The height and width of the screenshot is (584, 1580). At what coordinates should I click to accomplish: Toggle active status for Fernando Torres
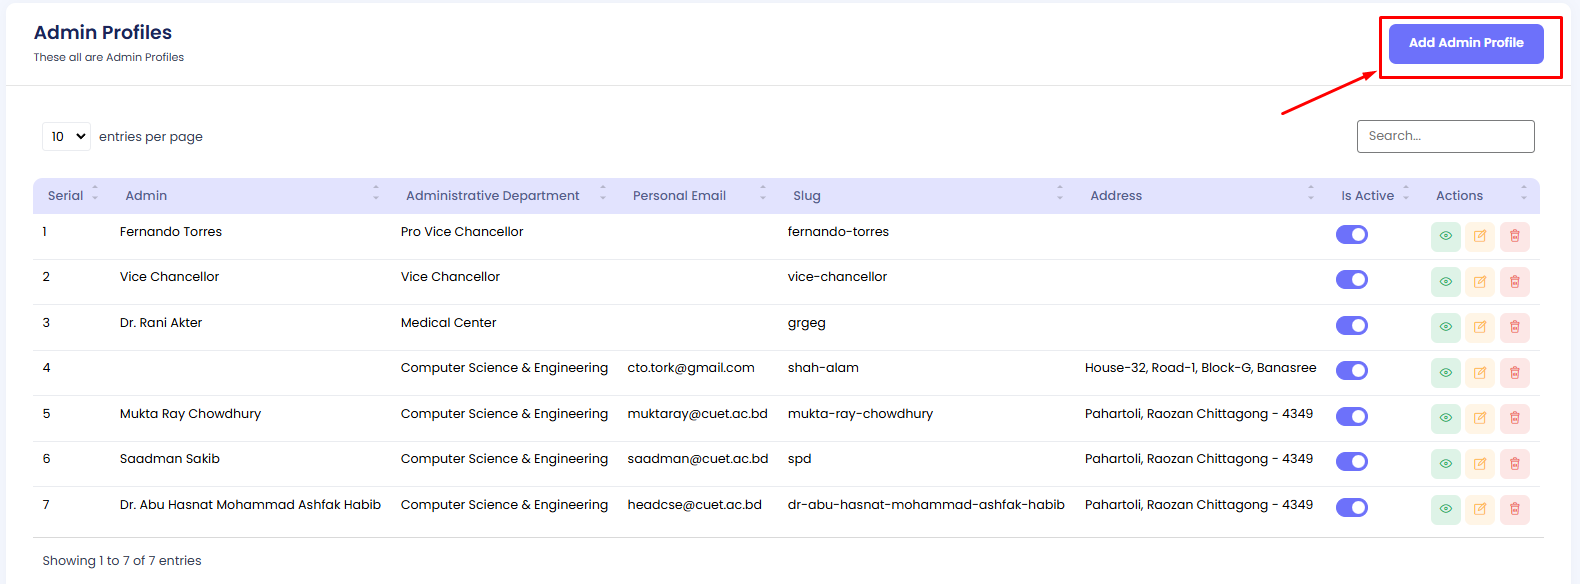click(1351, 235)
